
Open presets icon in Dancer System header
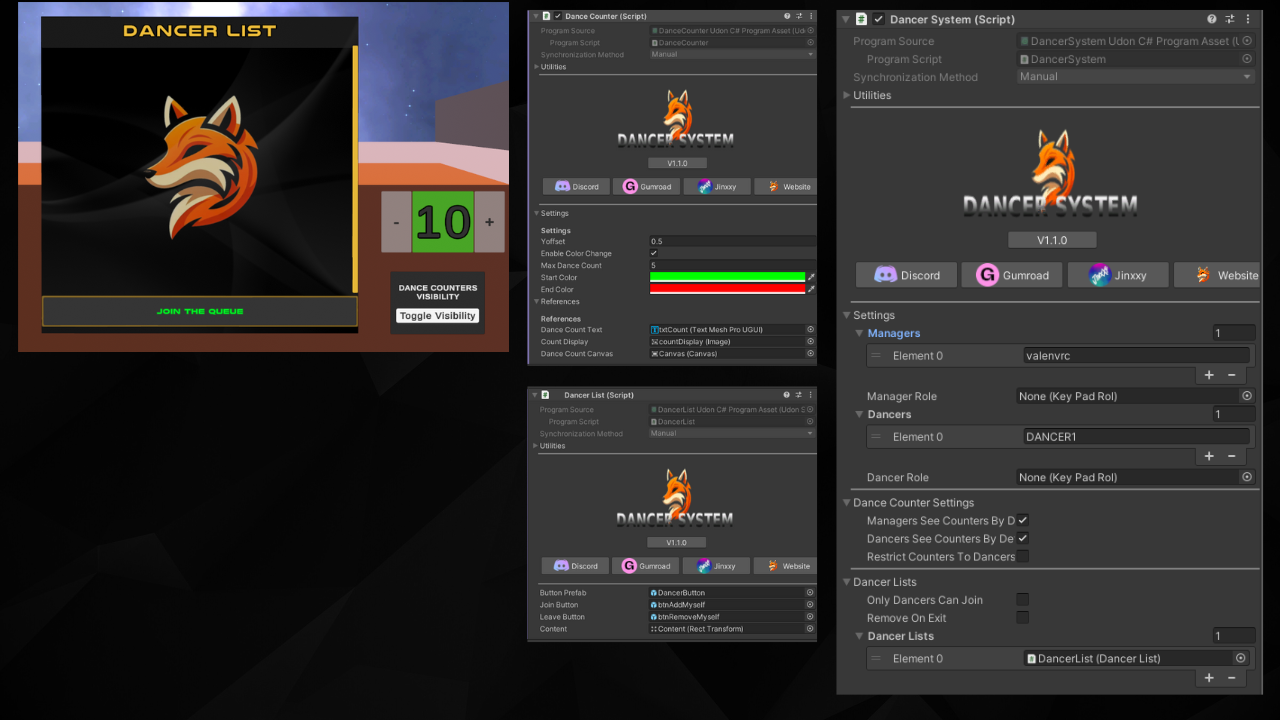click(x=1230, y=19)
